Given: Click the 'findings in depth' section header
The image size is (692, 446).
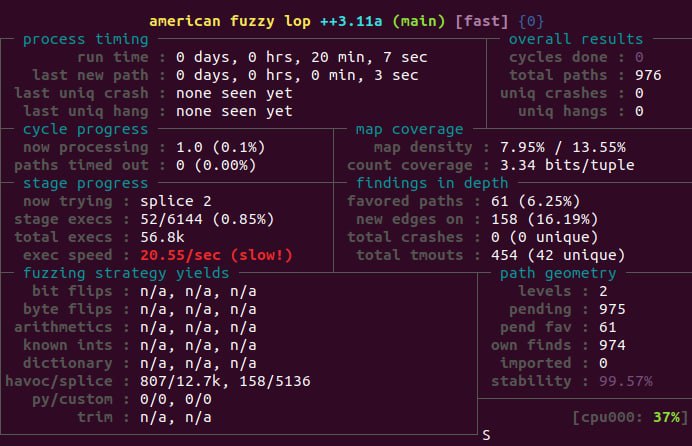Looking at the screenshot, I should coord(432,183).
